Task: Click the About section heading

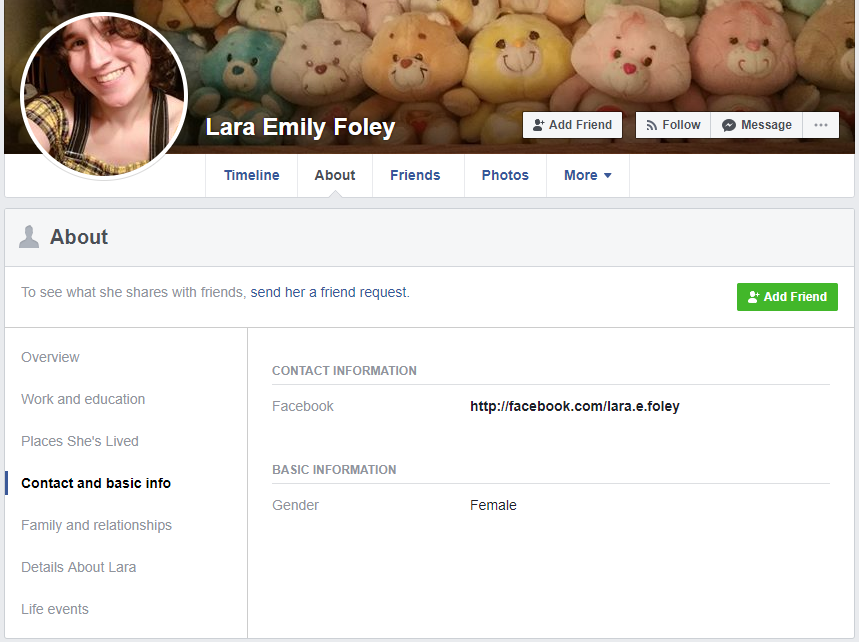Action: (x=79, y=237)
